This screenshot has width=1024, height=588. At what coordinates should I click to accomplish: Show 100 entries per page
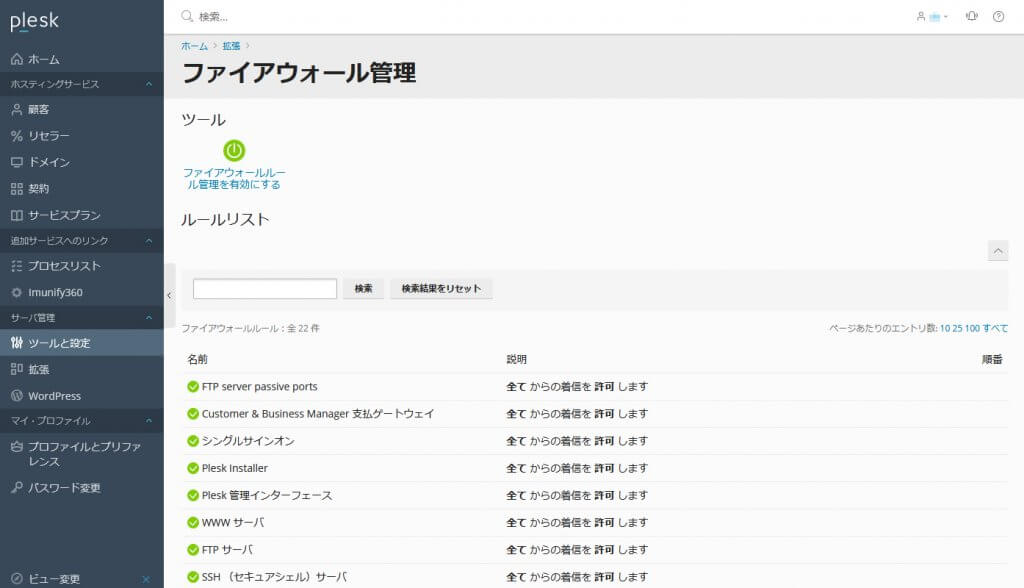click(972, 329)
